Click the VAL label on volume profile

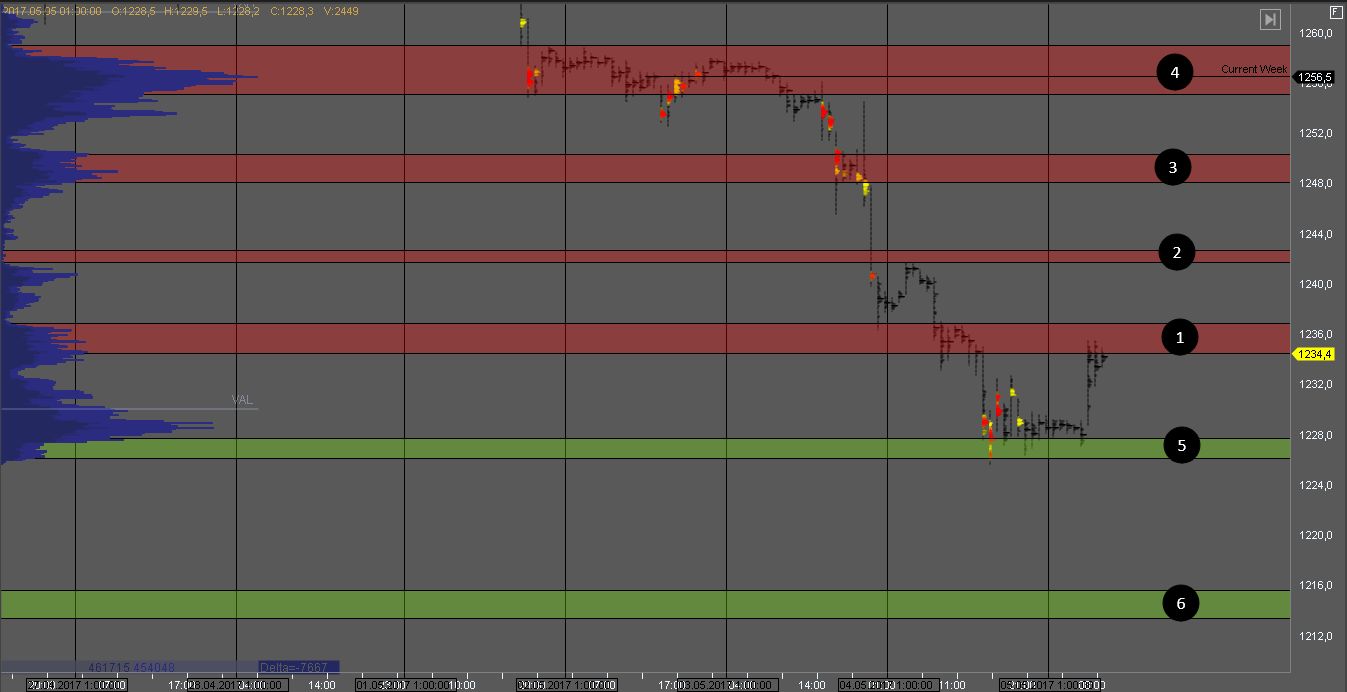242,400
